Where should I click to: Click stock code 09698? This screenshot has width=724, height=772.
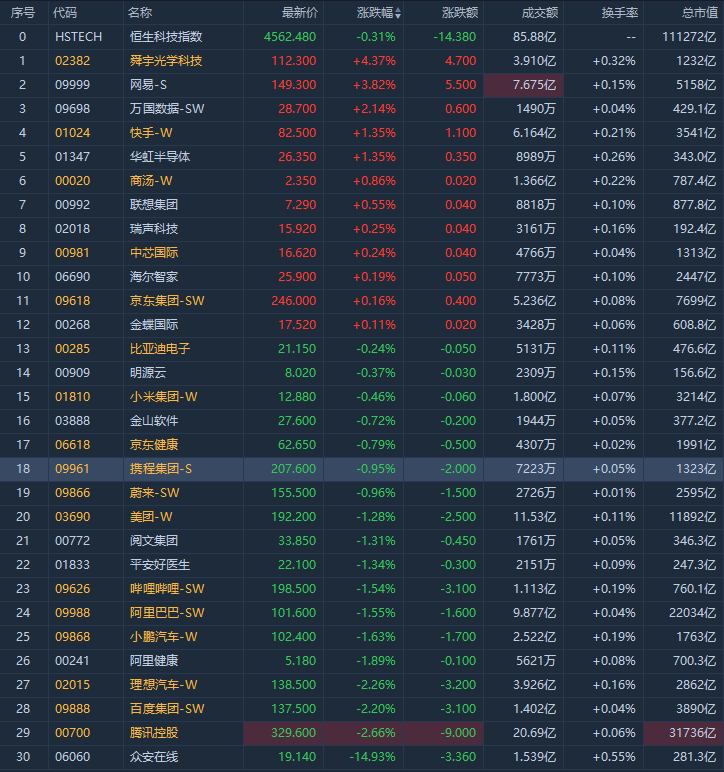pyautogui.click(x=72, y=109)
